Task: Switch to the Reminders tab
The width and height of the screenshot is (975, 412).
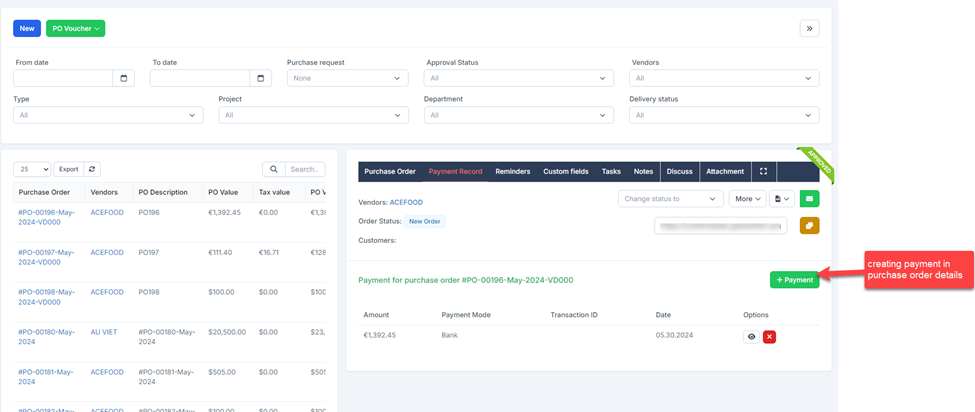Action: pyautogui.click(x=513, y=172)
